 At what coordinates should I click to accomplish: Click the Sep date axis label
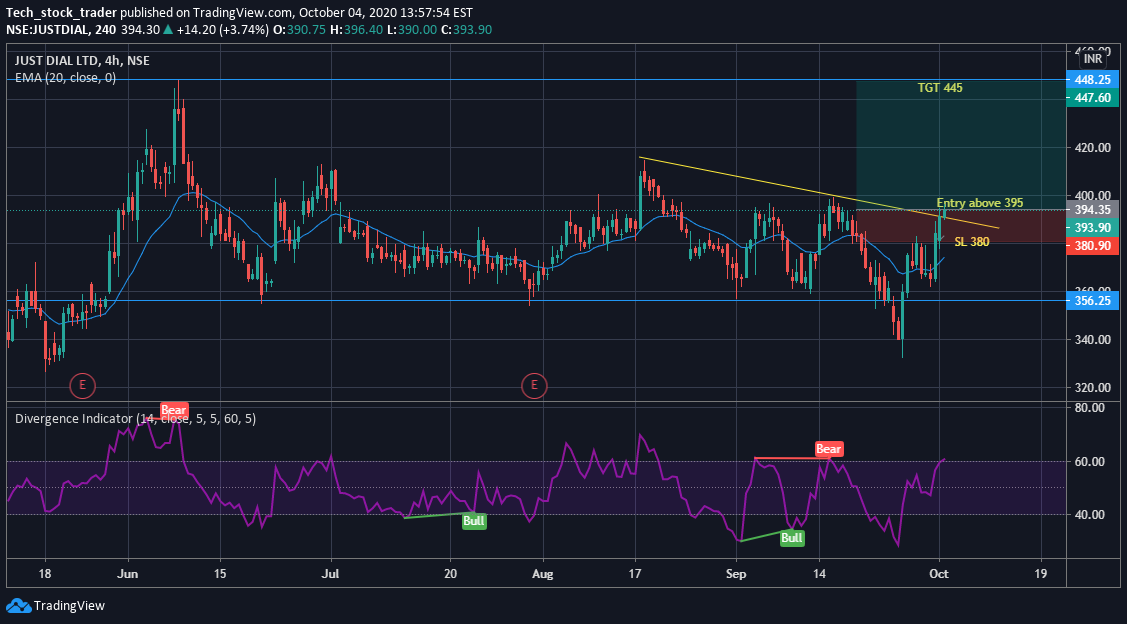click(737, 574)
